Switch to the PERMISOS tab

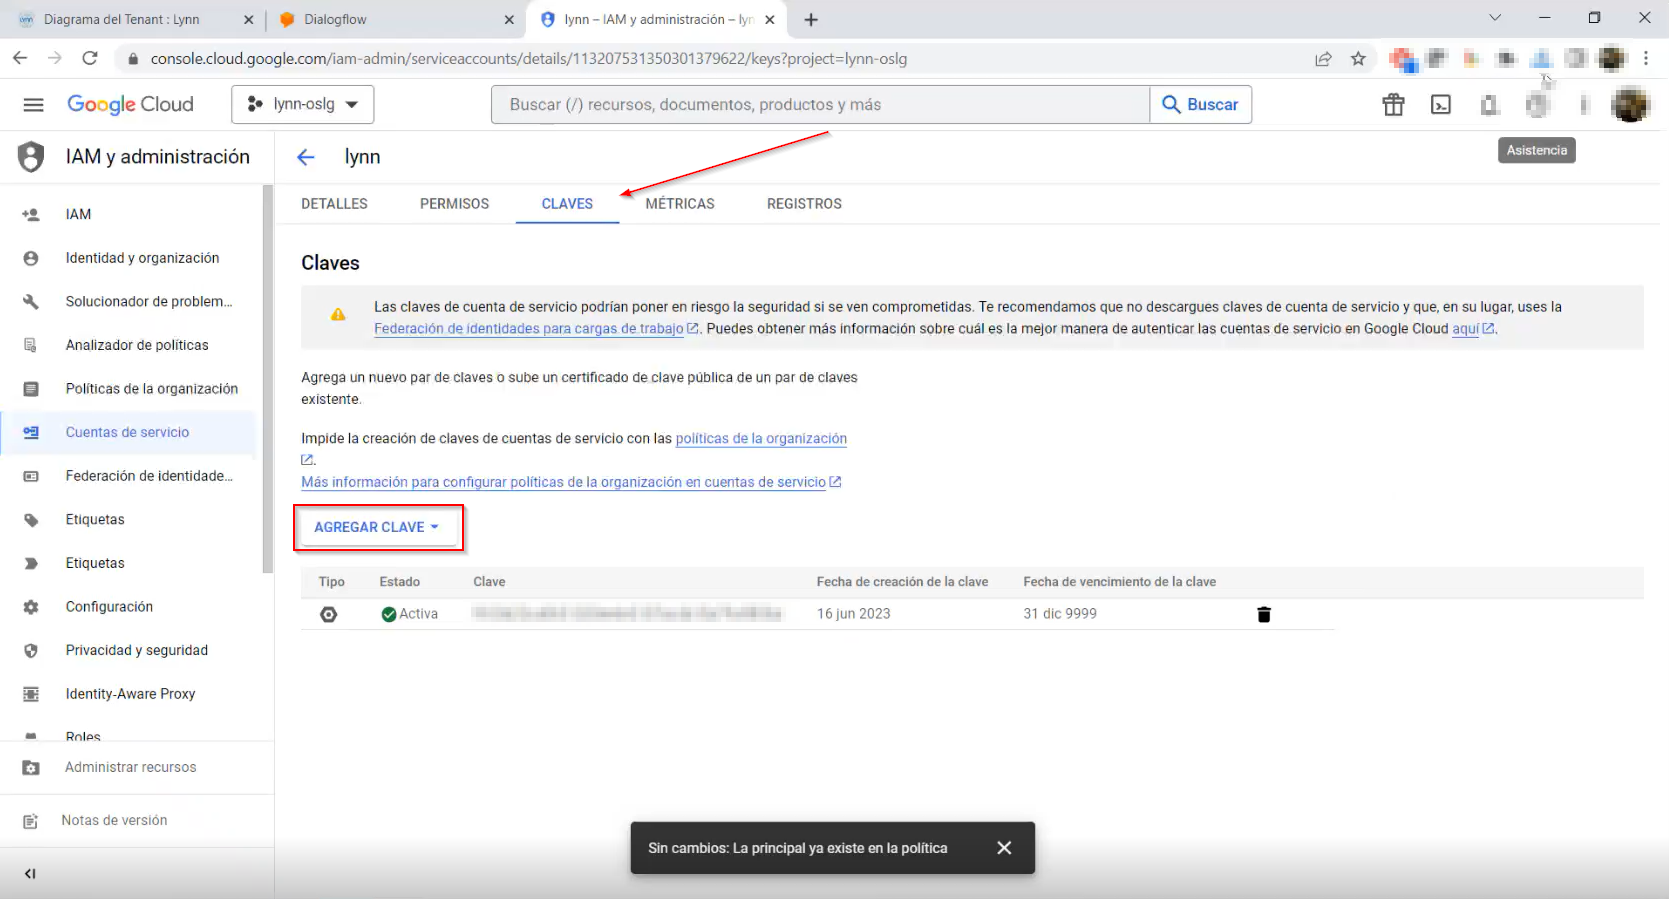[454, 204]
